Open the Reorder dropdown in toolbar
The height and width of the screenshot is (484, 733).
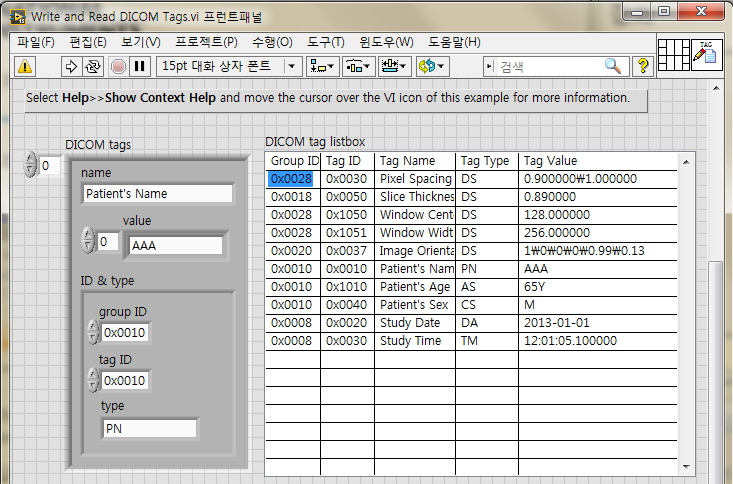pyautogui.click(x=431, y=66)
